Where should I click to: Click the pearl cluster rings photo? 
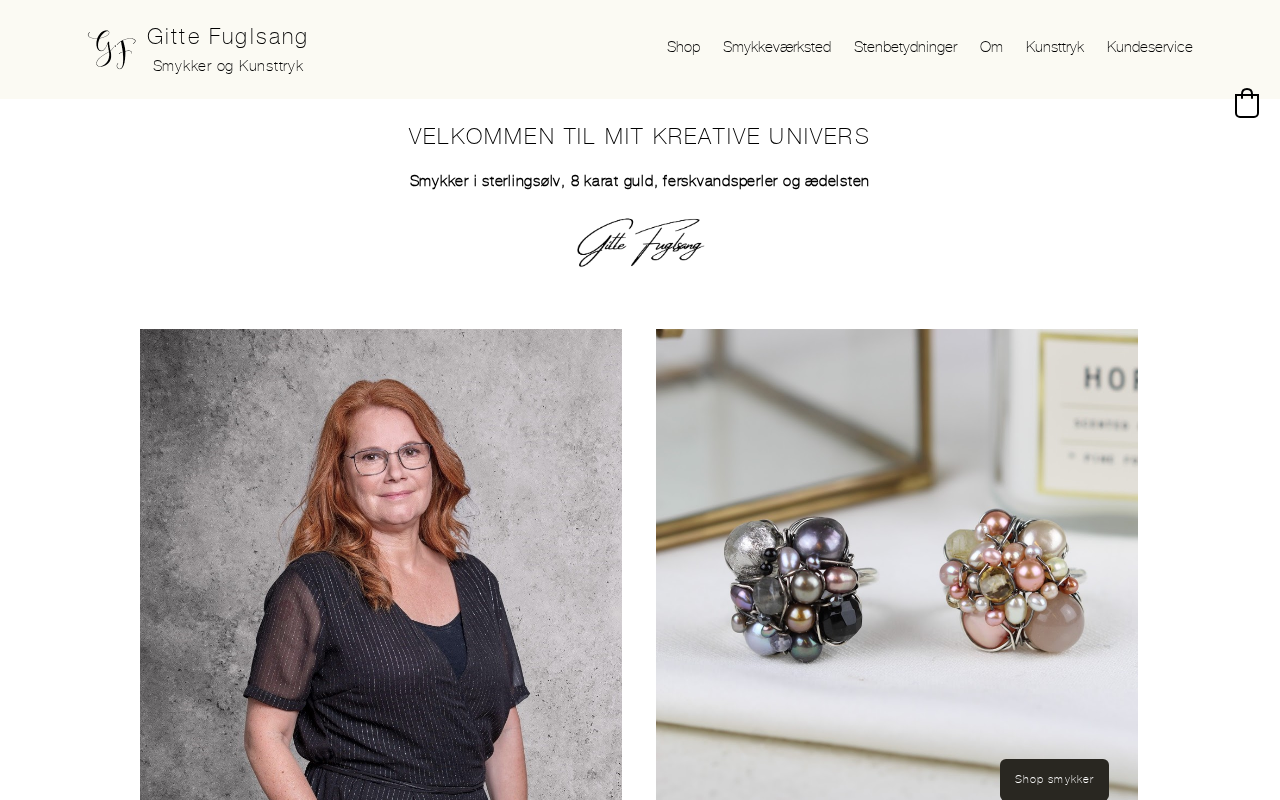tap(897, 564)
